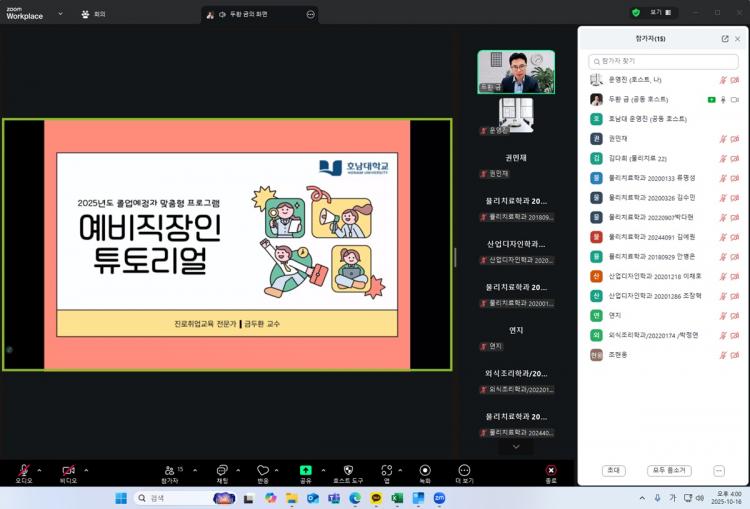
Task: Pop out the participants panel
Action: (x=725, y=39)
